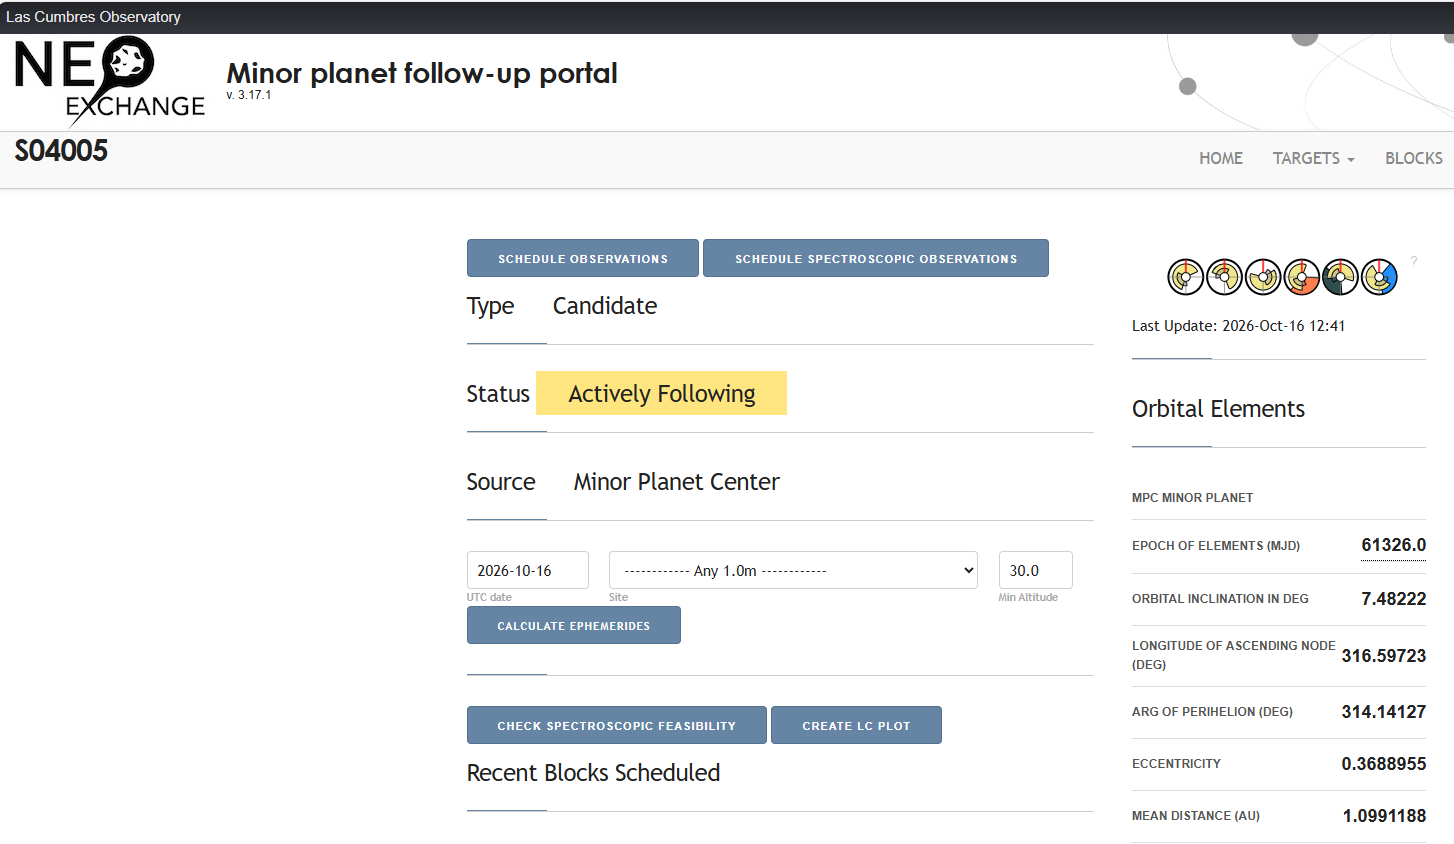
Task: Click the NEO Exchange asteroid logo
Action: (110, 80)
